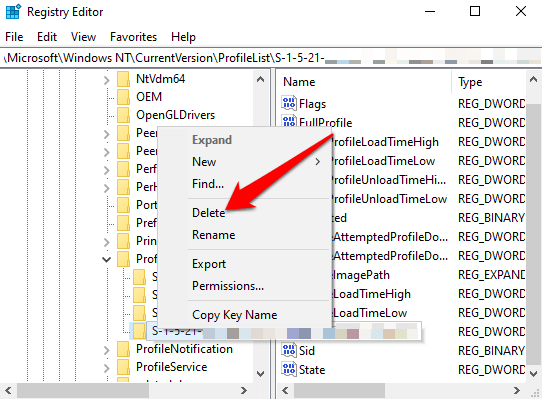
Task: Click REG_EXPAND type cell of ImagePath
Action: (491, 275)
